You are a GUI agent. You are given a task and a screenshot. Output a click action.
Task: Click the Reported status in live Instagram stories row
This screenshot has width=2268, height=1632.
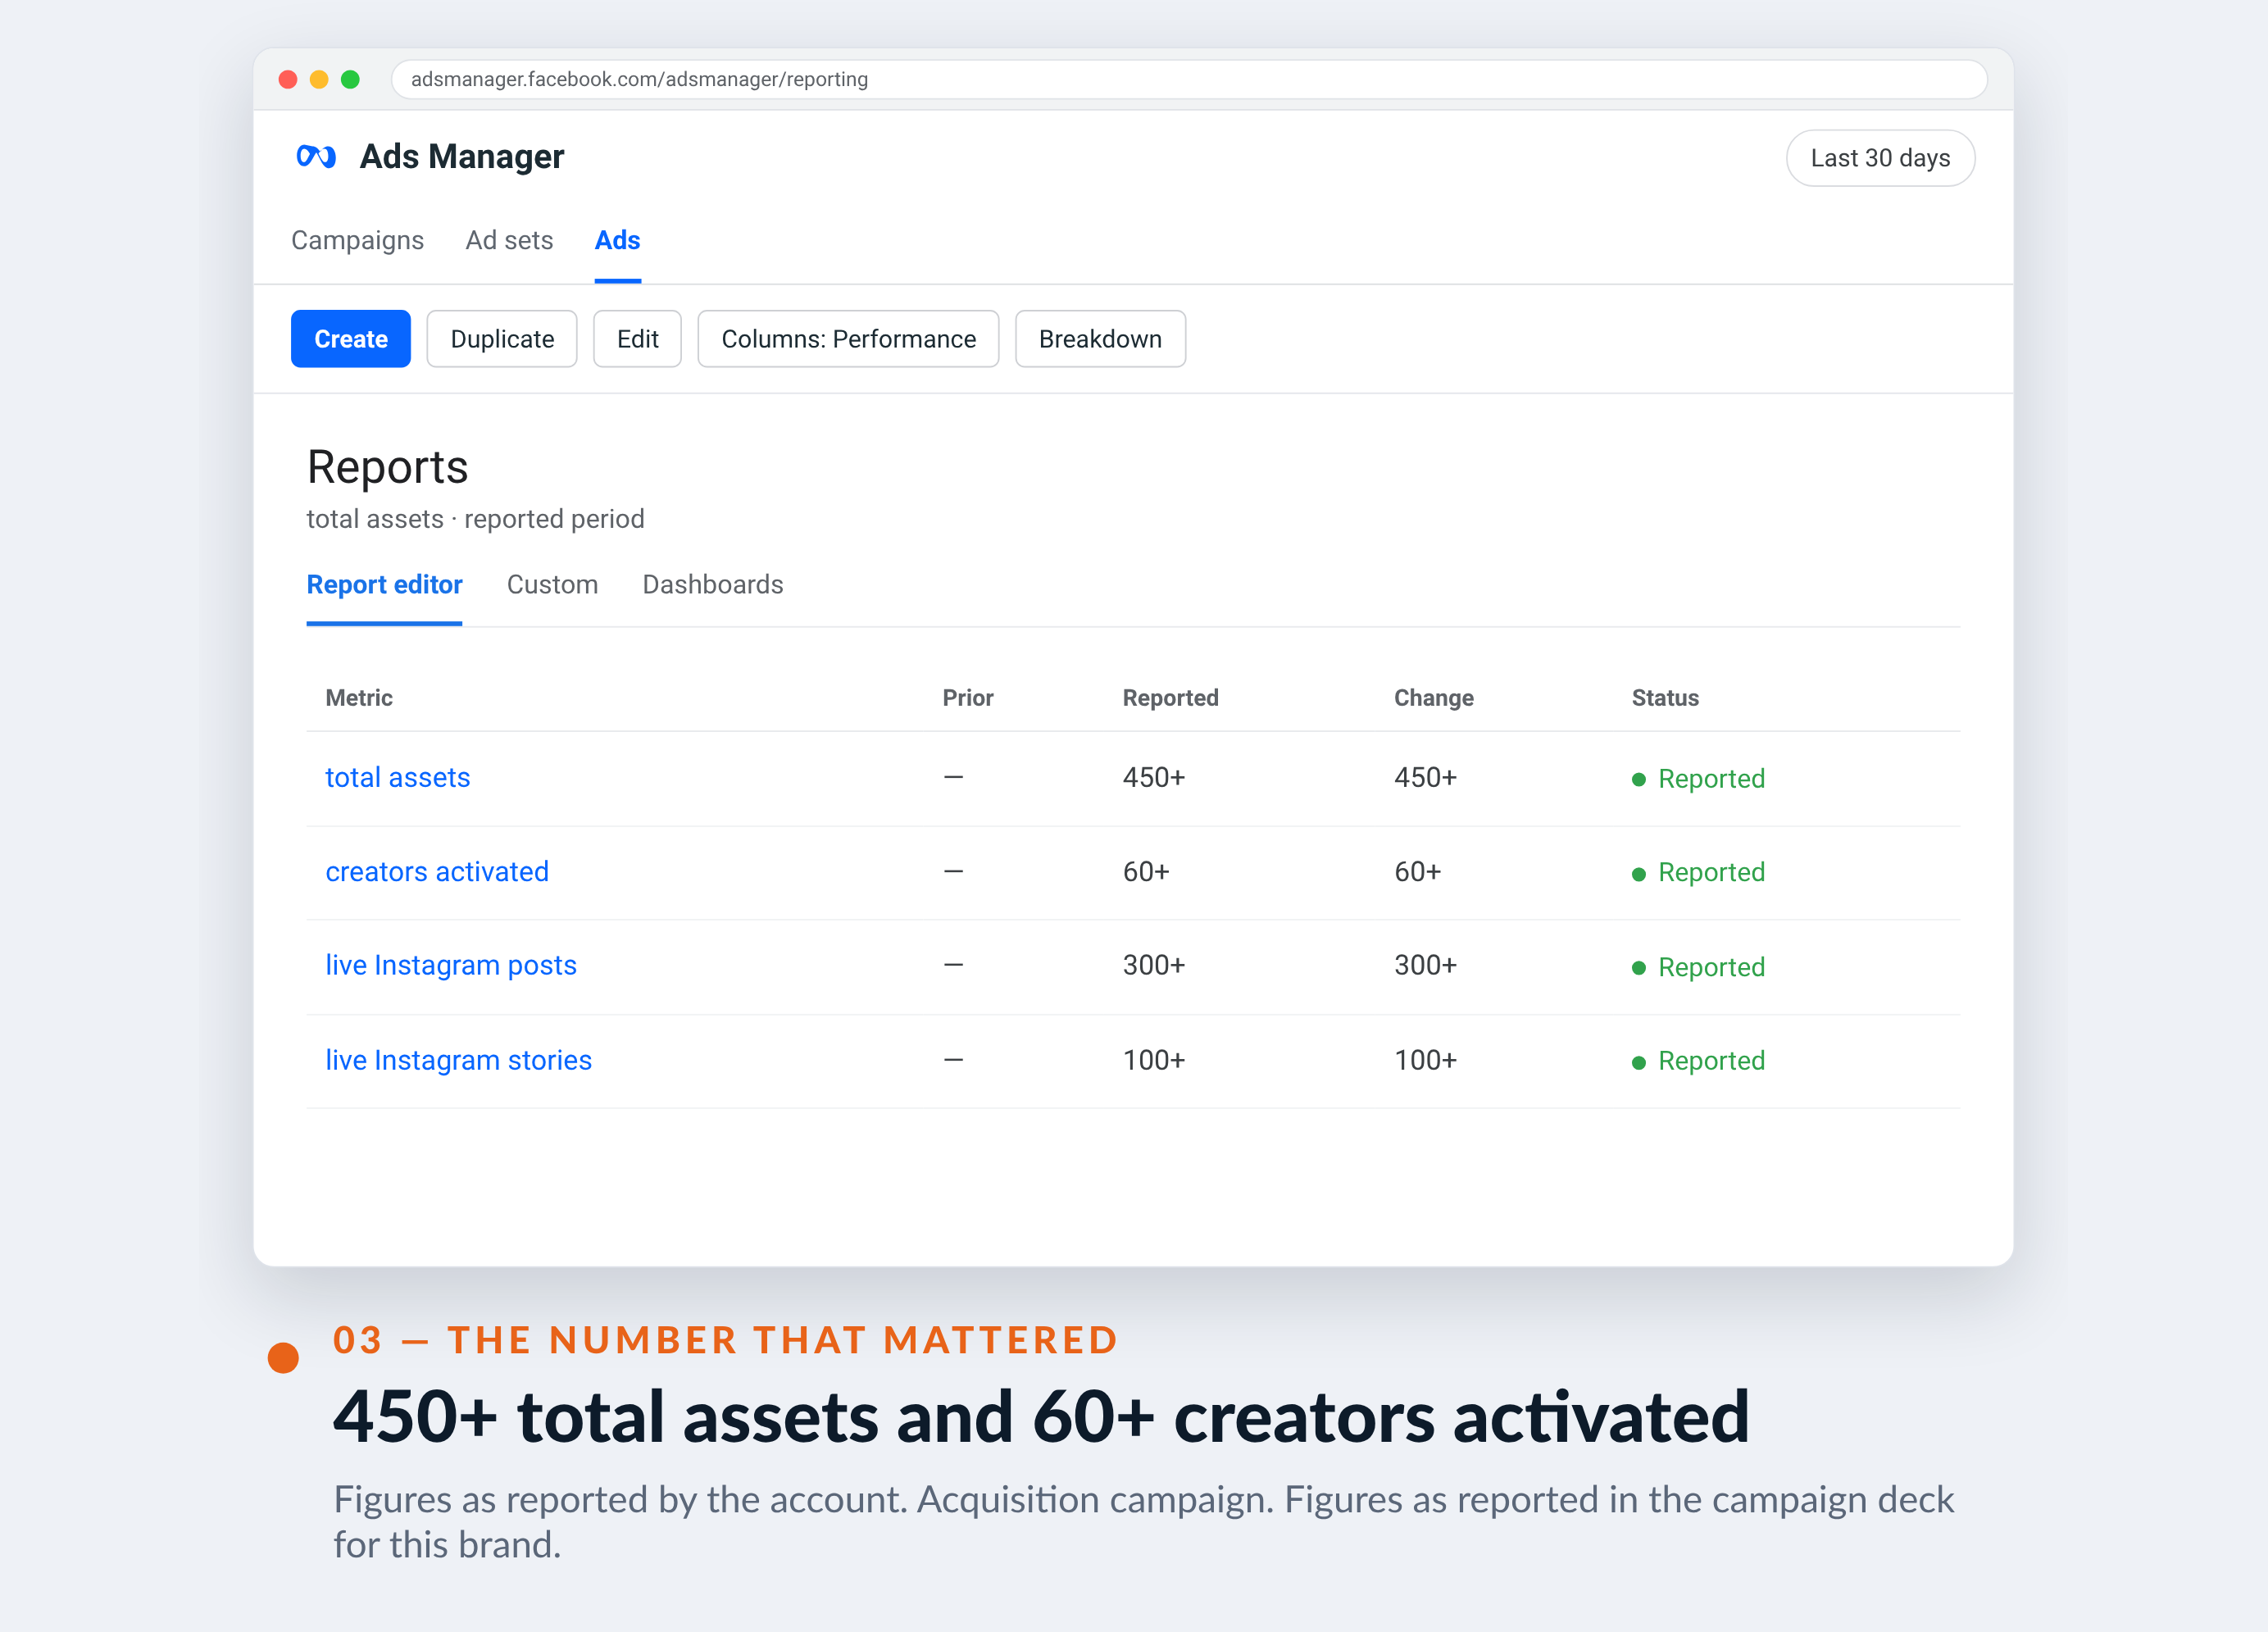[x=1698, y=1061]
